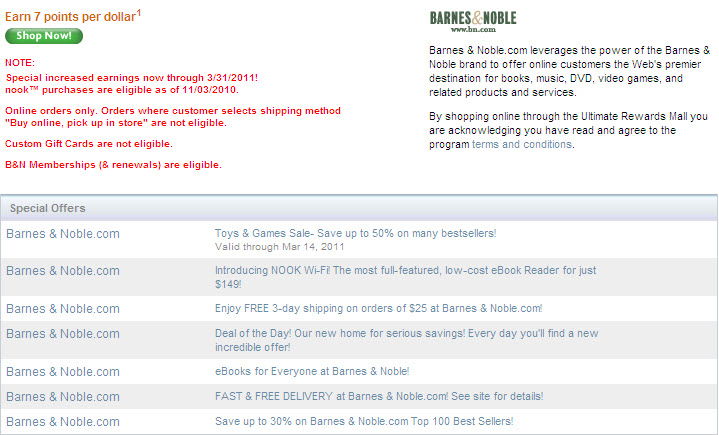The image size is (719, 435).
Task: Click the red NOTE: label
Action: [20, 63]
